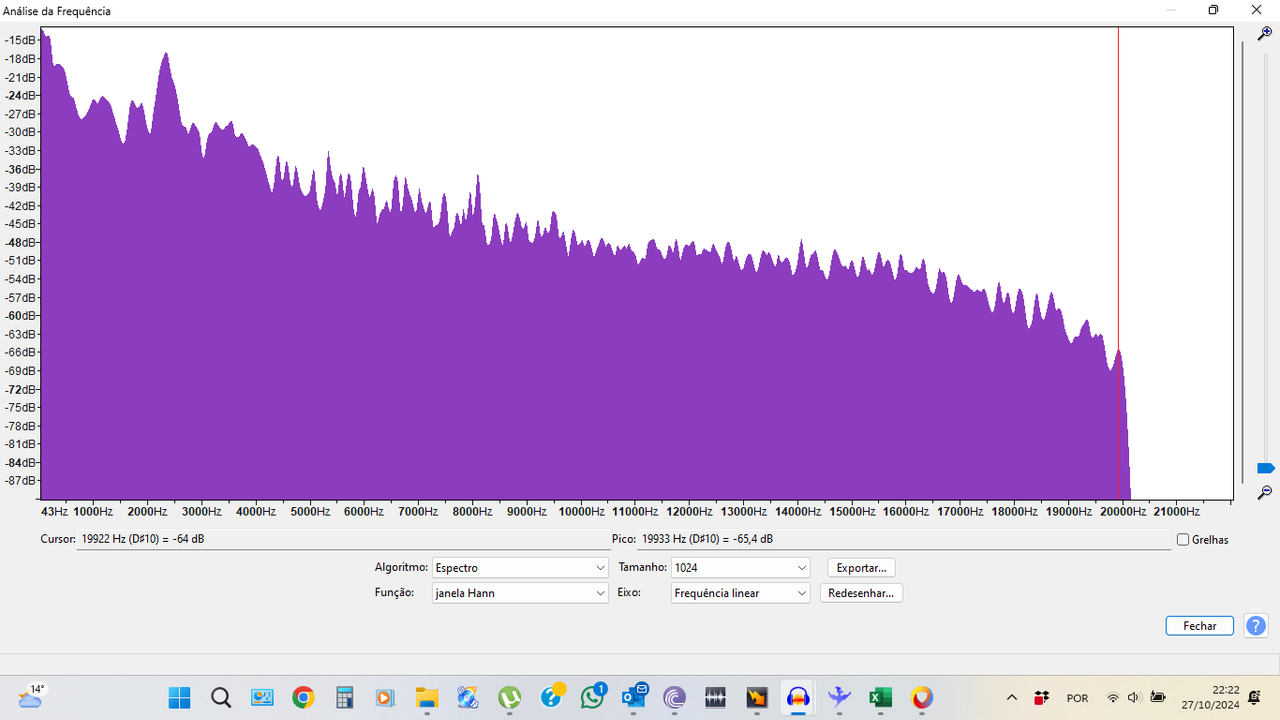The height and width of the screenshot is (720, 1280).
Task: Click the red peak line in spectrum
Action: [x=1118, y=263]
